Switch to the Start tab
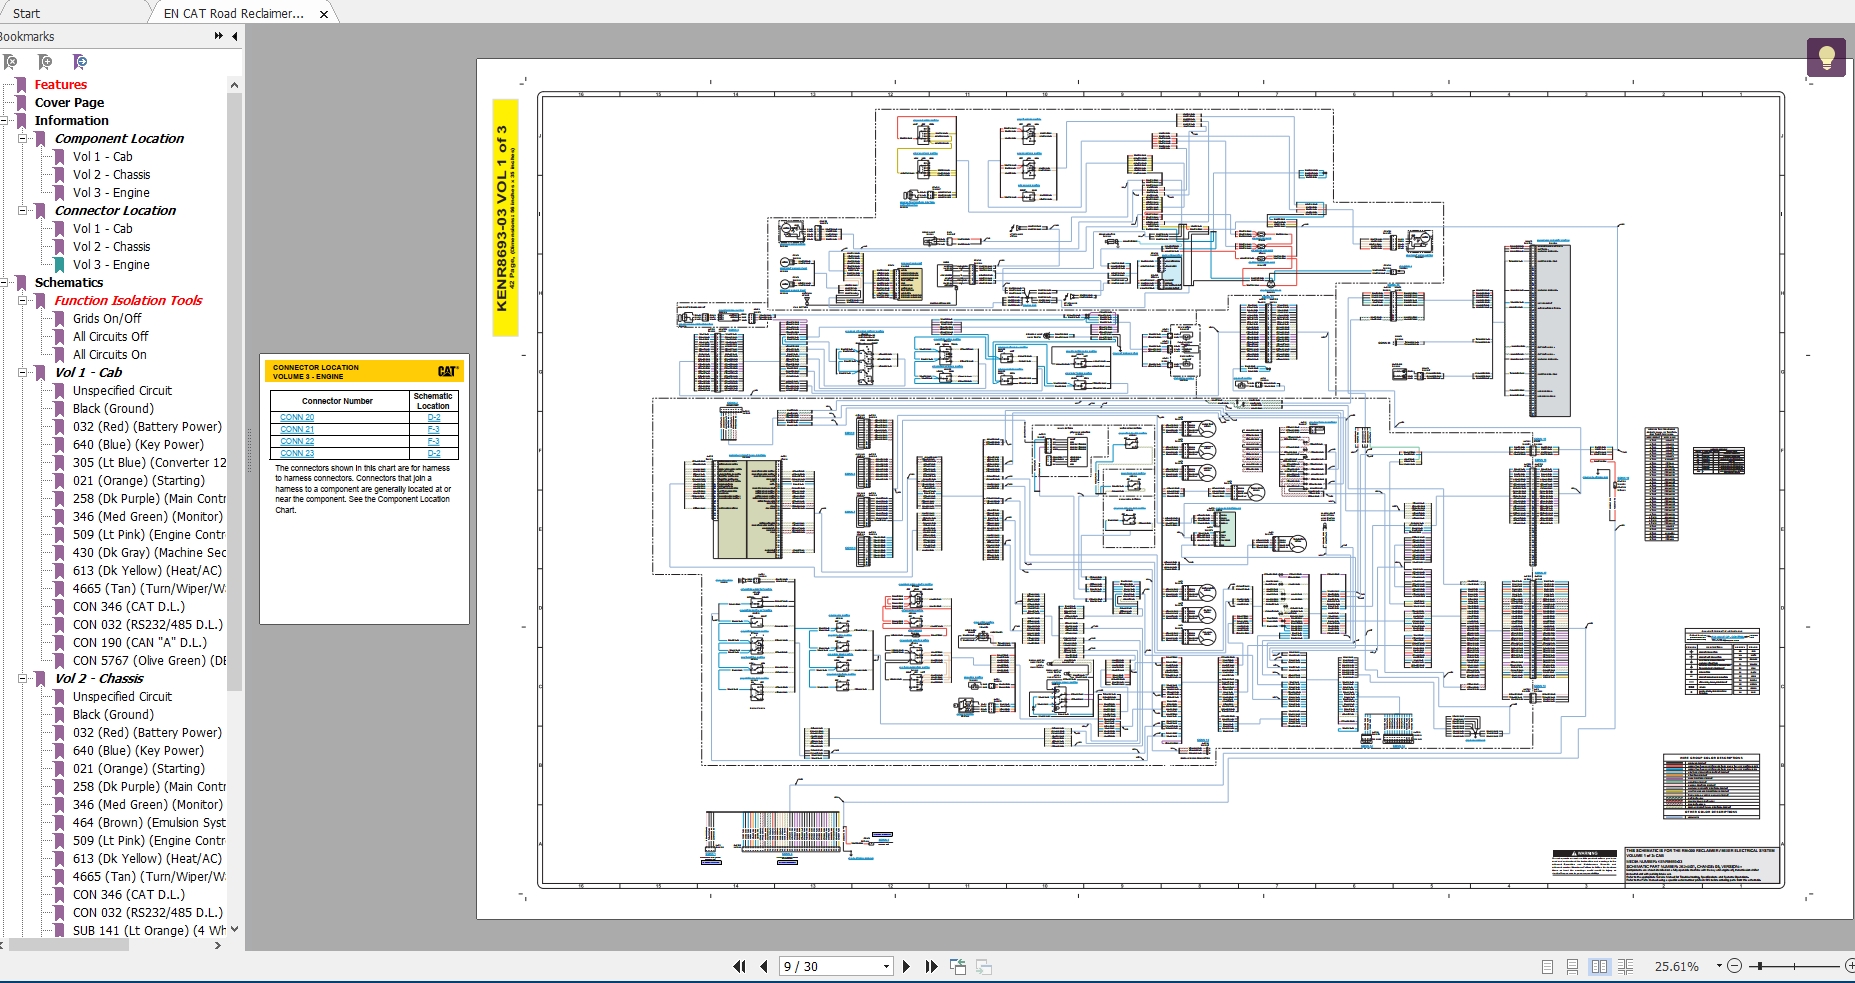The width and height of the screenshot is (1855, 983). pyautogui.click(x=27, y=13)
